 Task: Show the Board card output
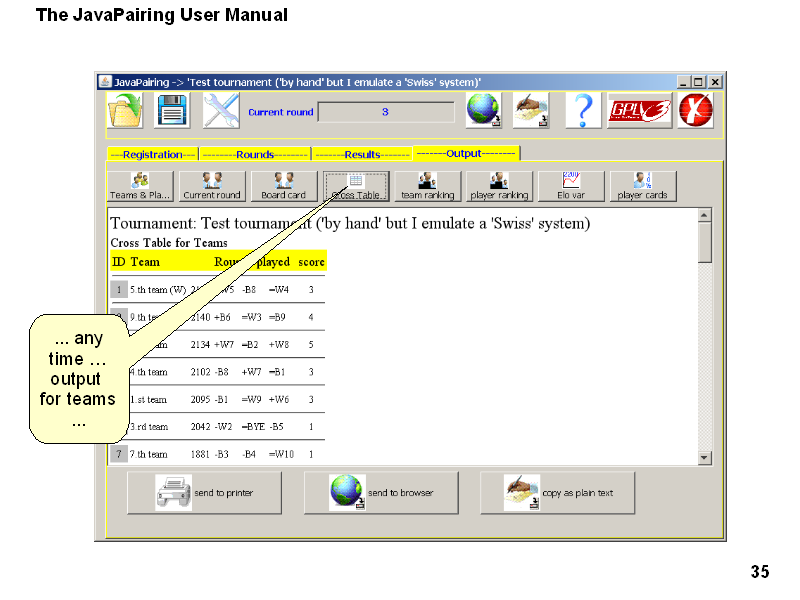coord(283,186)
